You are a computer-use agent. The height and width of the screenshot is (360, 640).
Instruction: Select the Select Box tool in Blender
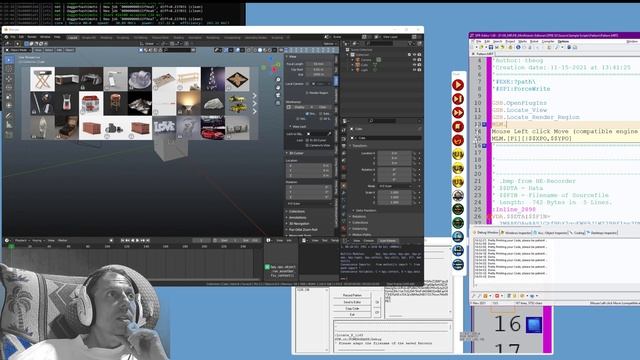click(x=9, y=60)
